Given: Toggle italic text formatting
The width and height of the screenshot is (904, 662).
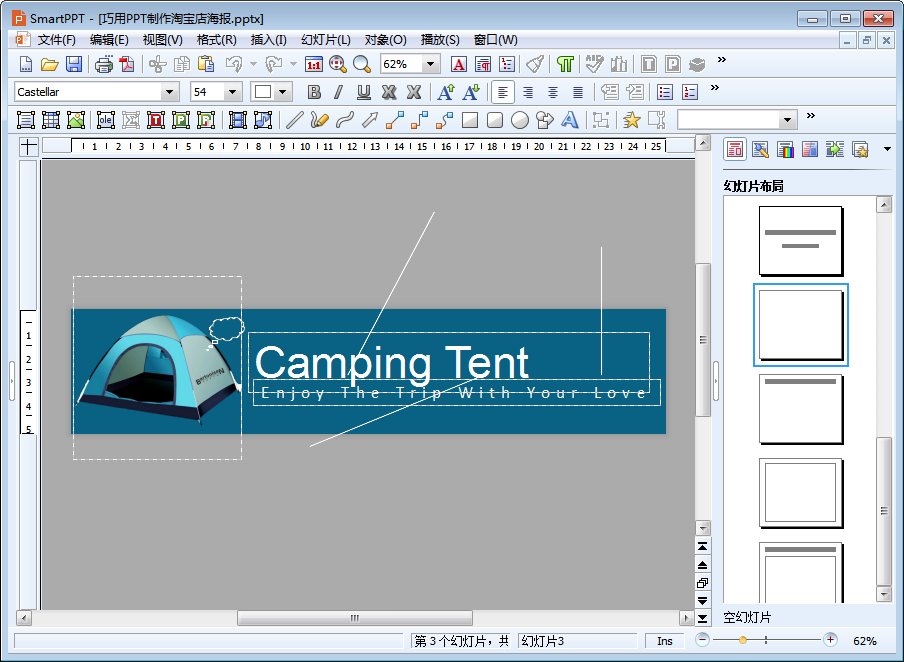Looking at the screenshot, I should 338,92.
